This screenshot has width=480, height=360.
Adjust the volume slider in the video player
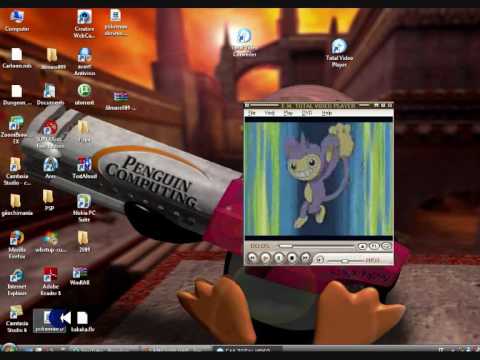click(x=345, y=261)
